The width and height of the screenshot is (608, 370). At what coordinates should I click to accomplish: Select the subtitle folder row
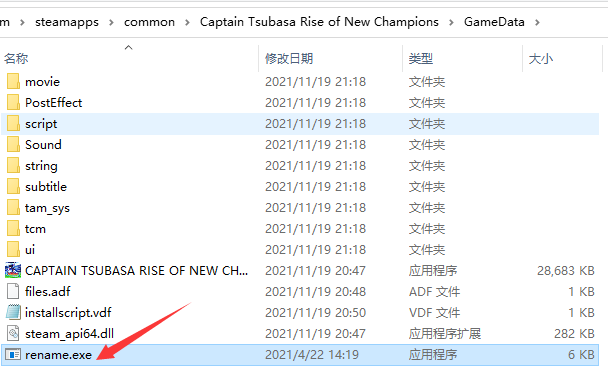pyautogui.click(x=300, y=187)
